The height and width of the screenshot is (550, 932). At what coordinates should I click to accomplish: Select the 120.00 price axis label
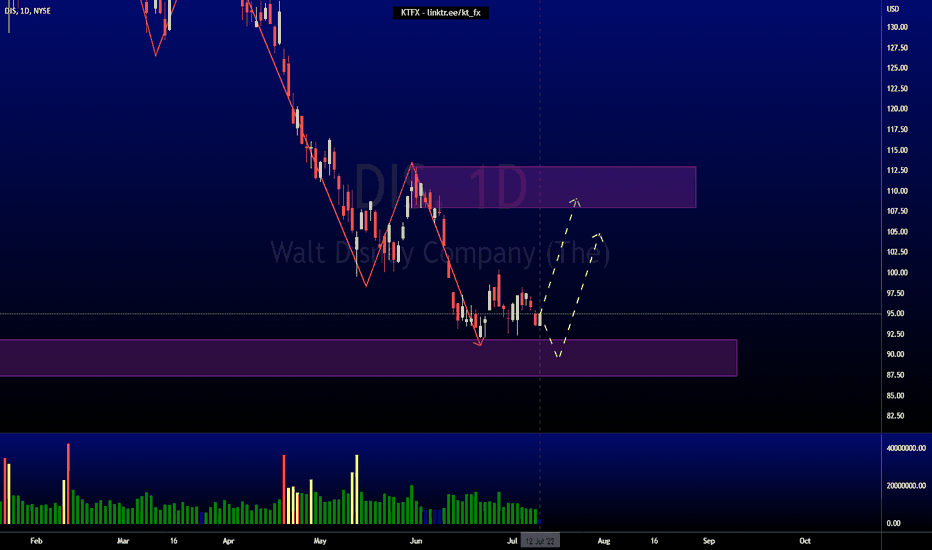pyautogui.click(x=897, y=109)
